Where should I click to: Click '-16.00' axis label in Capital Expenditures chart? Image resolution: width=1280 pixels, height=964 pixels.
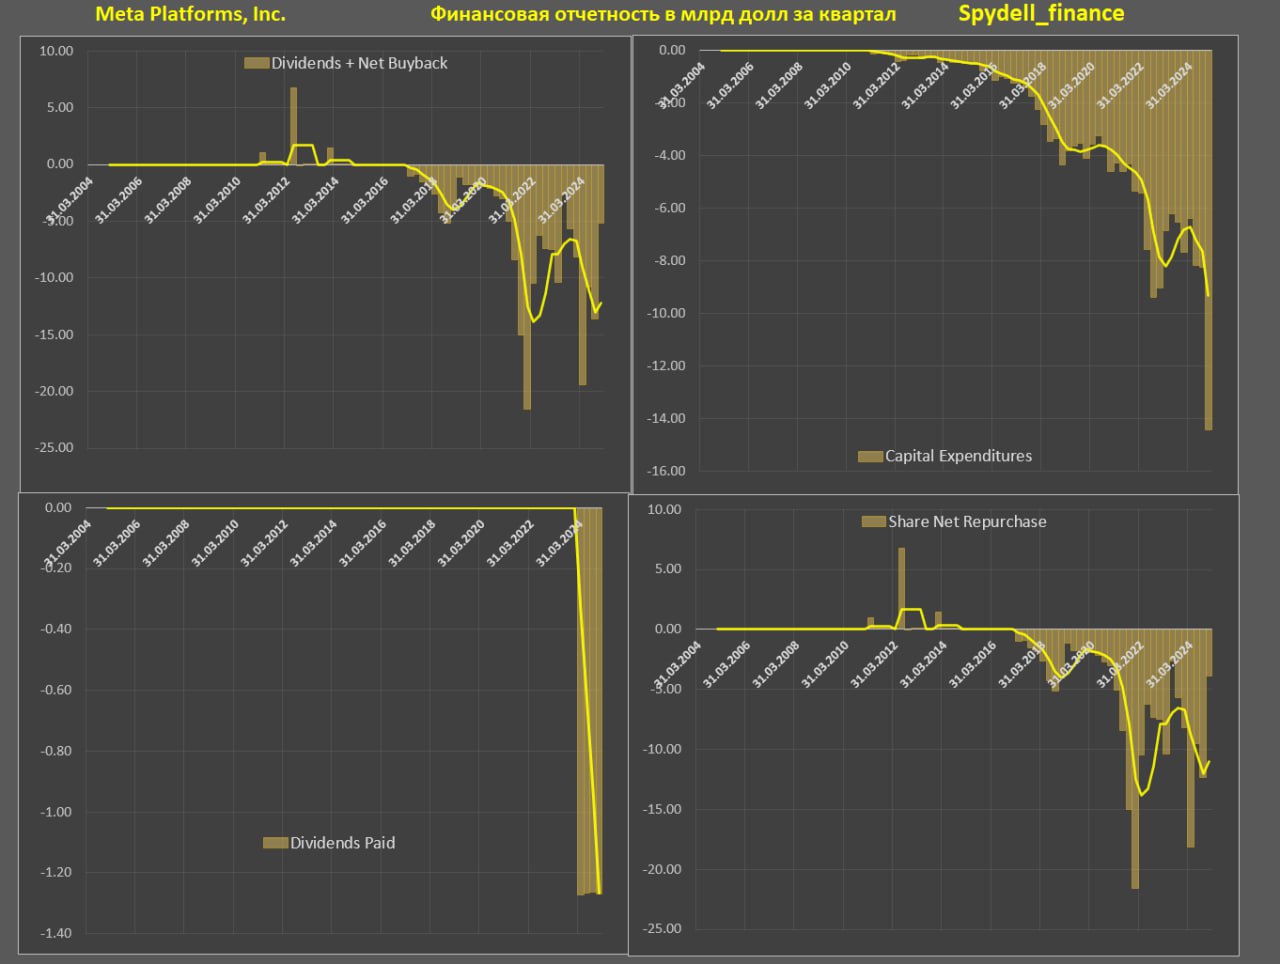664,471
